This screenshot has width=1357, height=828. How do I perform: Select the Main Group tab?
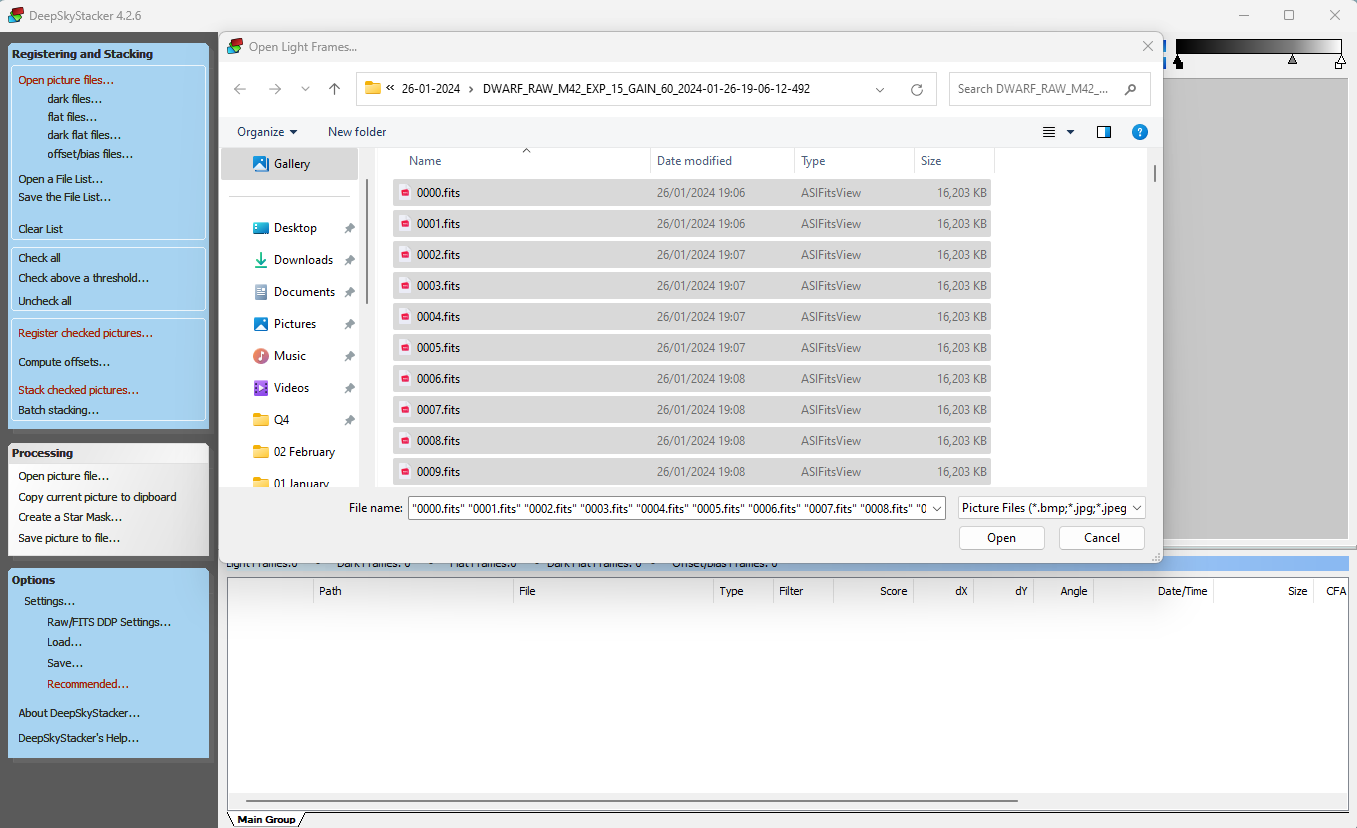[266, 819]
